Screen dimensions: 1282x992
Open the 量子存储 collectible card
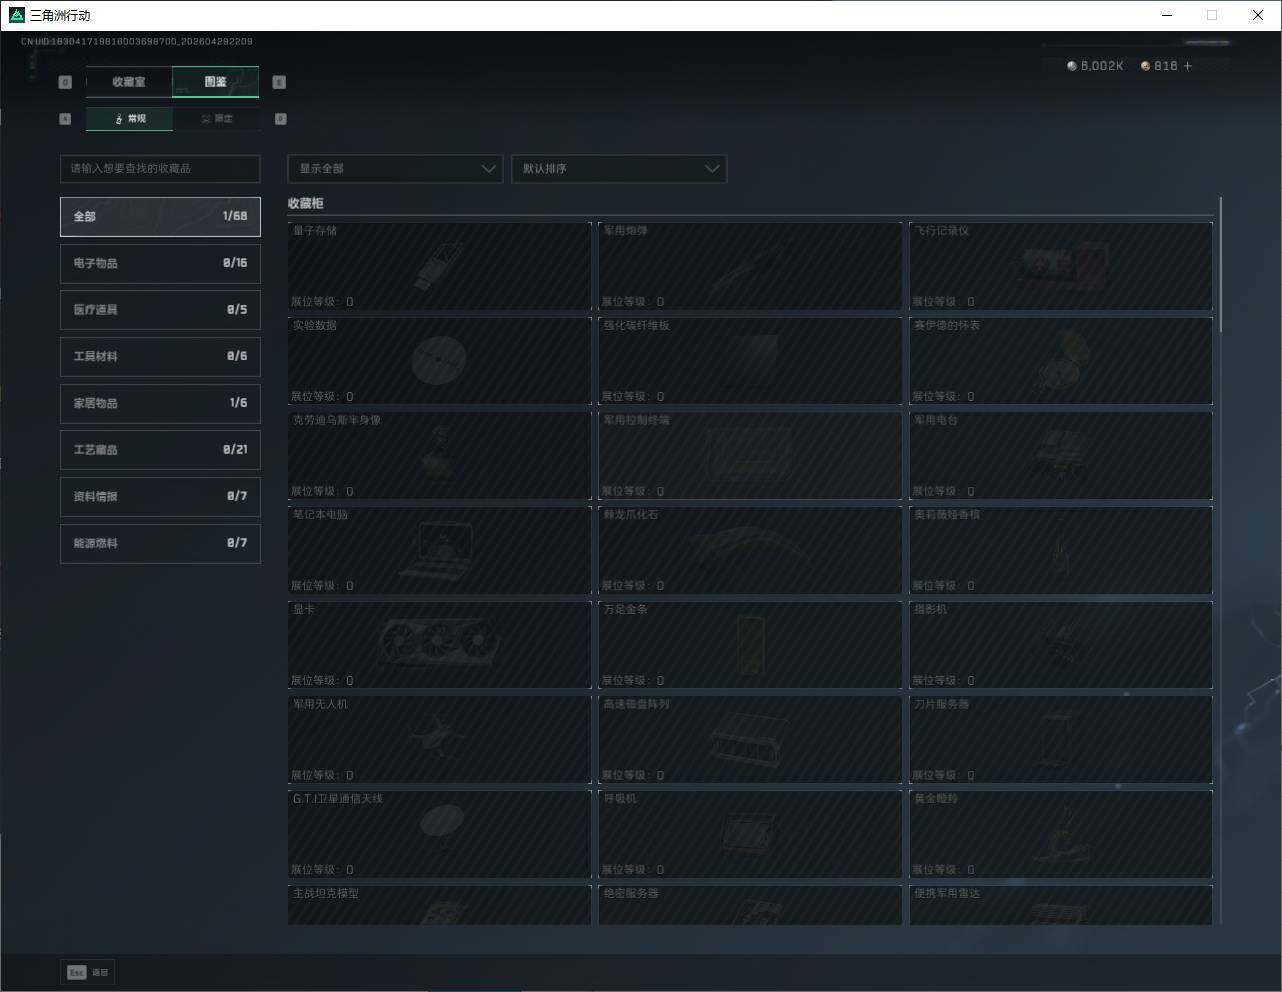click(x=439, y=266)
